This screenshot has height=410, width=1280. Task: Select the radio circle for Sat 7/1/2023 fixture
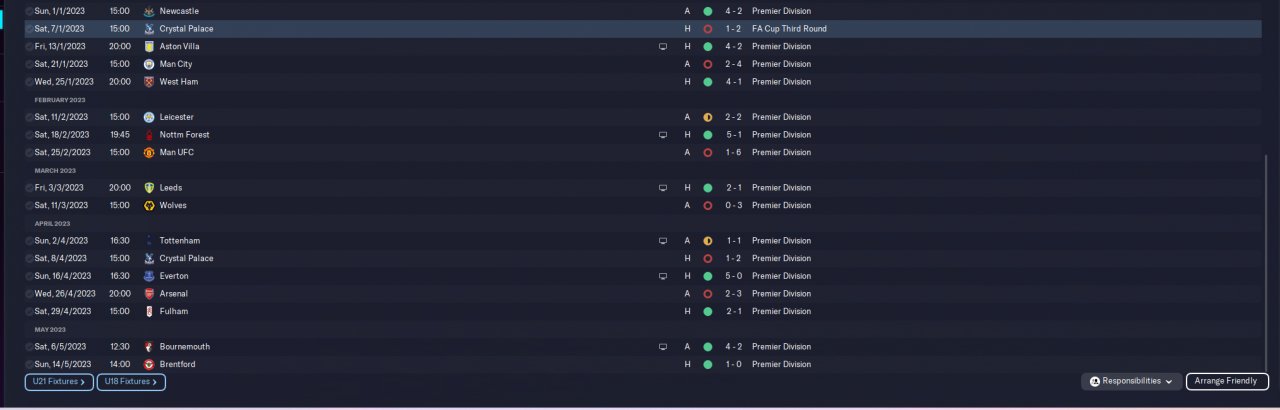29,29
